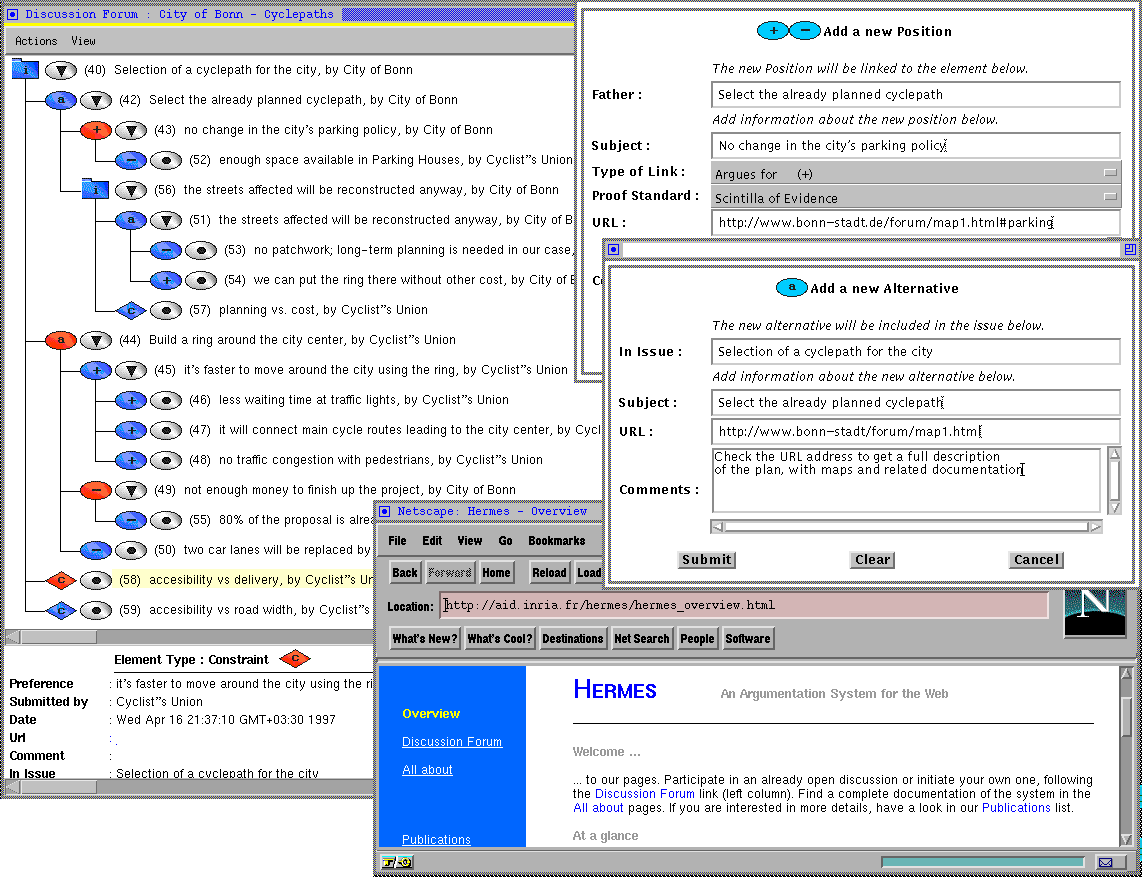Open the Type of Link dropdown

click(915, 173)
